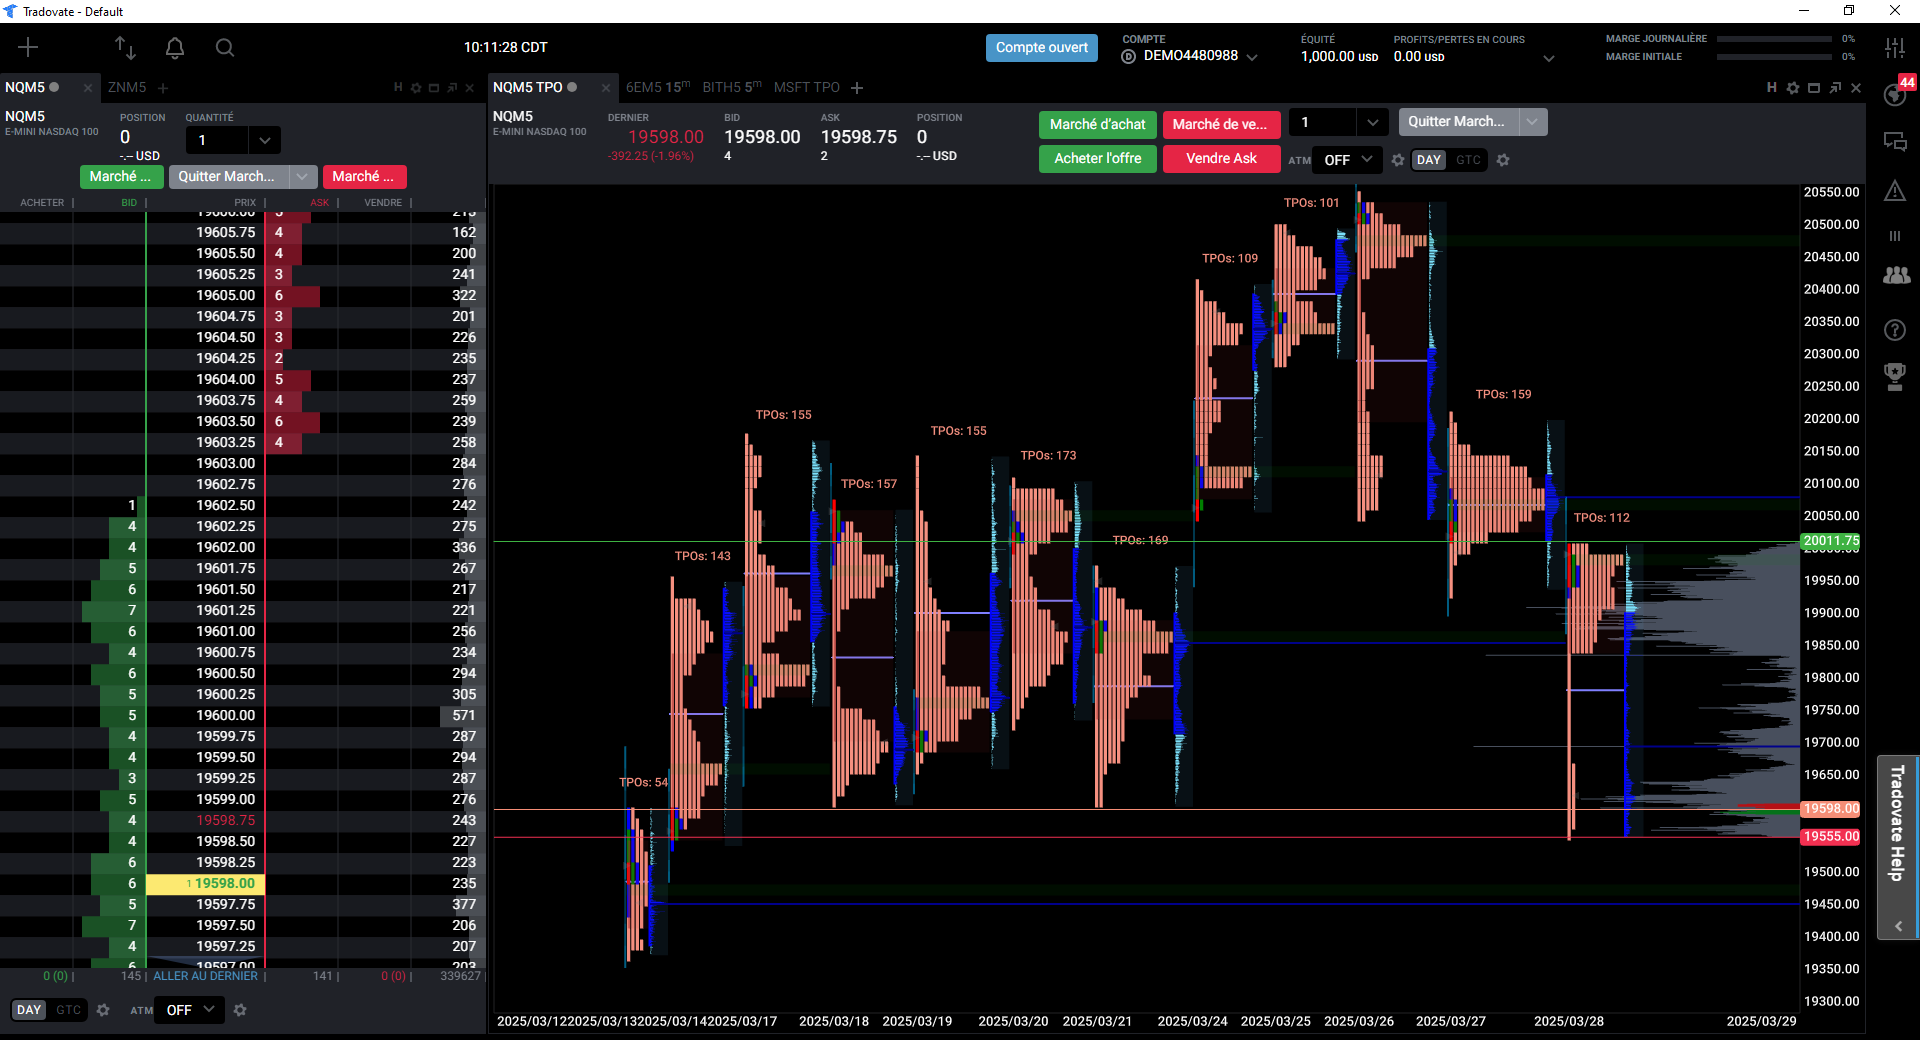Click ALLER AU DERNIER in the DOM
Viewport: 1920px width, 1040px height.
click(205, 976)
